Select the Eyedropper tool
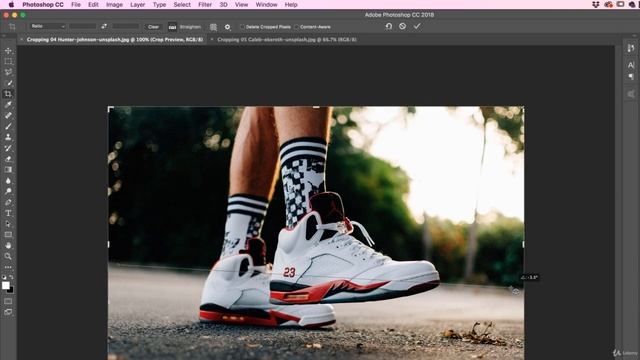Screen dimensions: 640x360 (8, 104)
